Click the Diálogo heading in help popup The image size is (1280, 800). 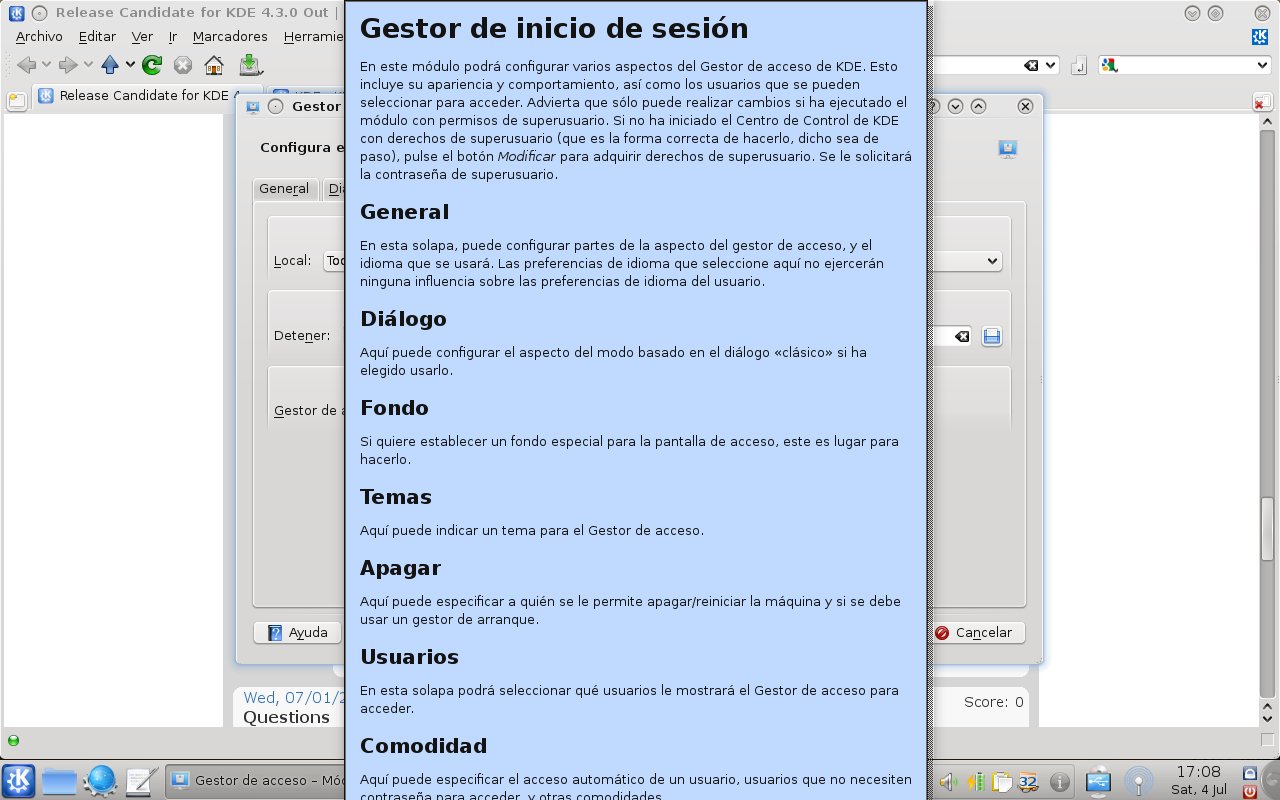tap(403, 319)
